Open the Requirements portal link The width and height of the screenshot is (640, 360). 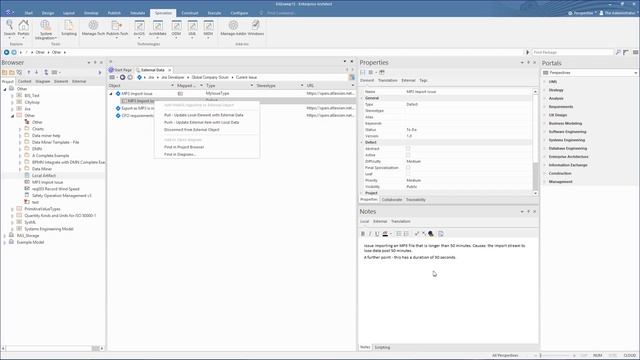click(561, 107)
